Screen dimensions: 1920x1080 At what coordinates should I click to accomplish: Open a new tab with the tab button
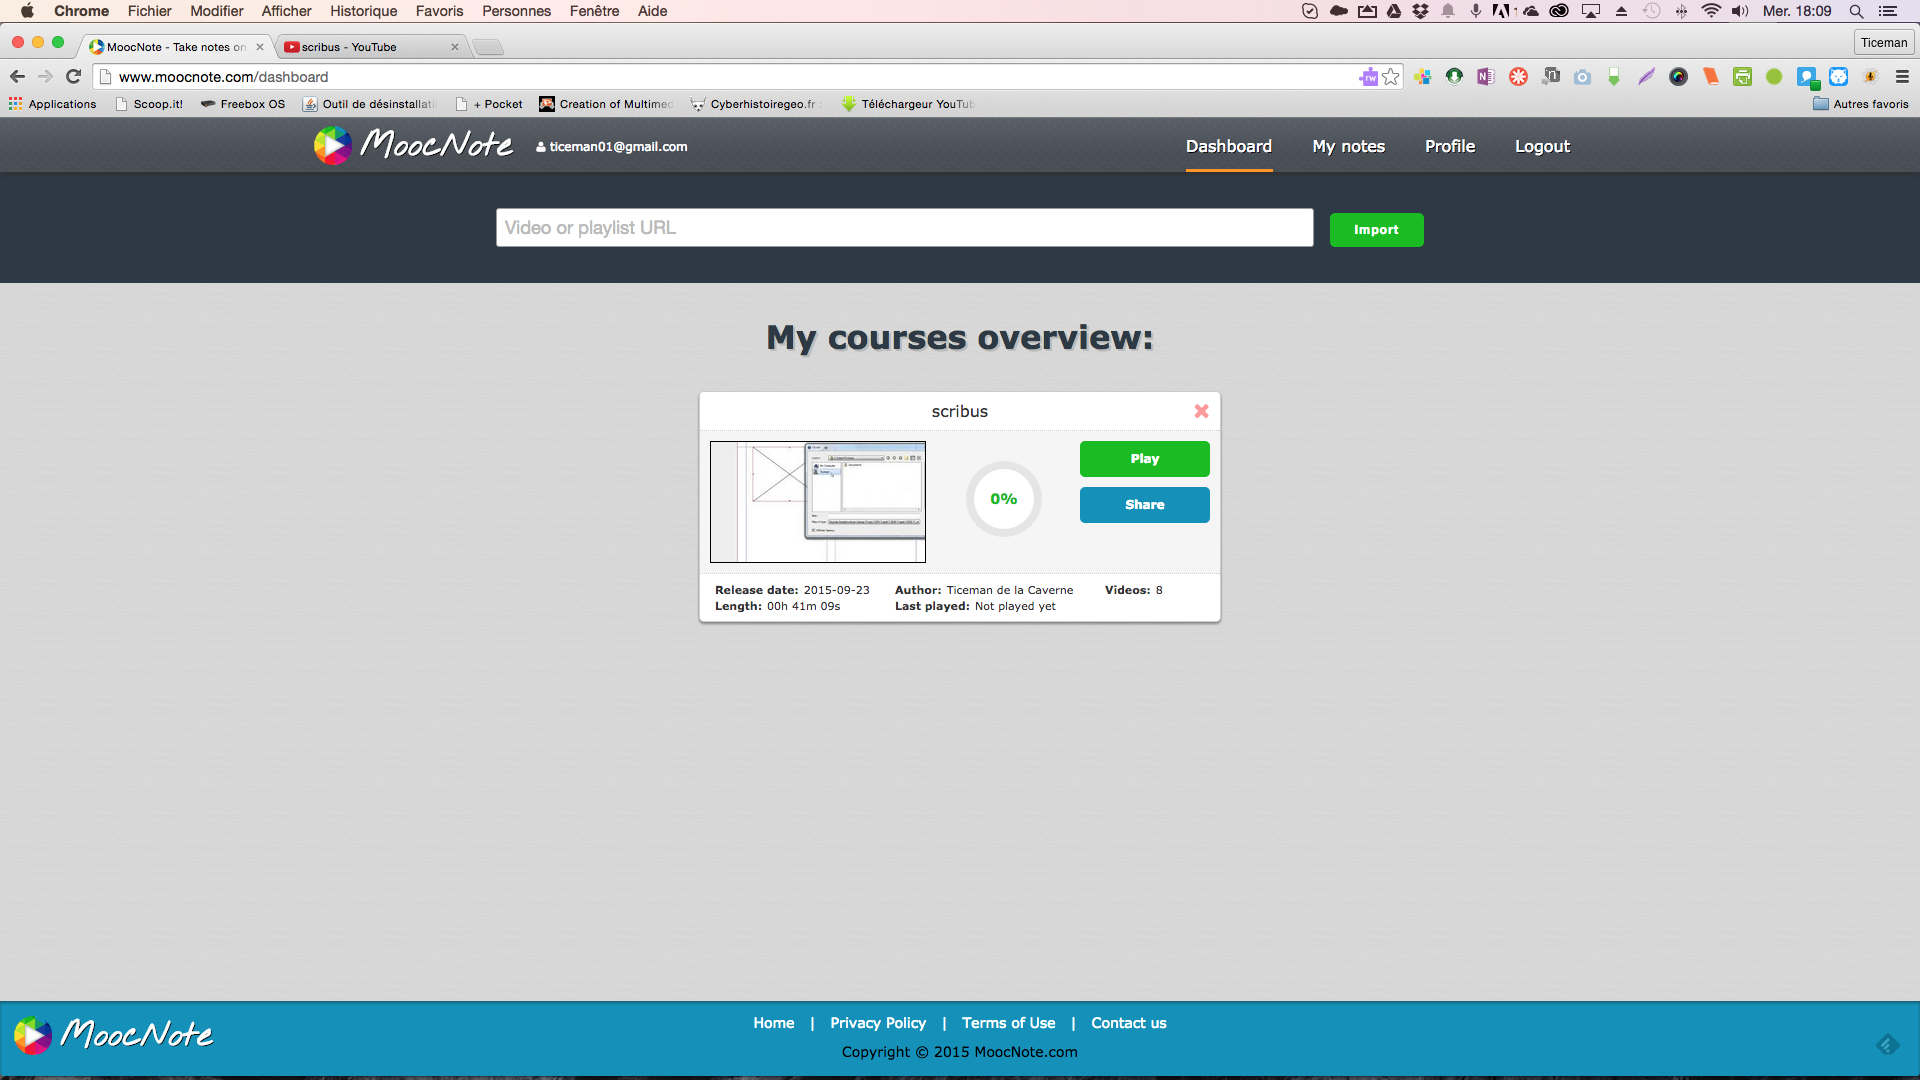click(488, 47)
